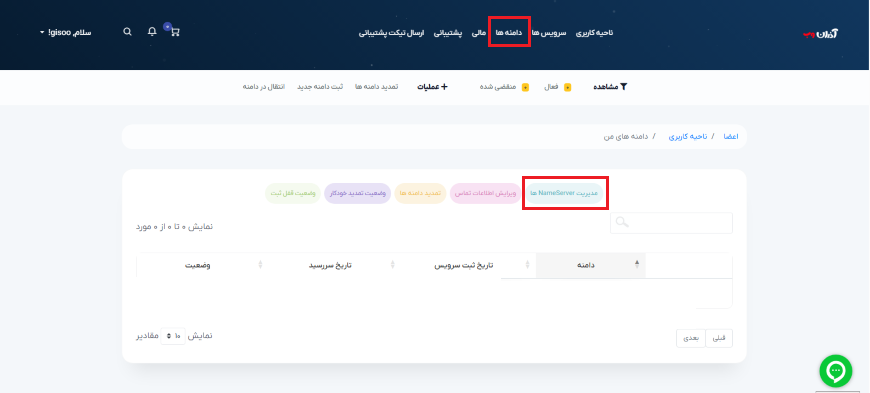Image resolution: width=870 pixels, height=393 pixels.
Task: Click «وضعیت قفل ثبت» pill button
Action: 293,193
